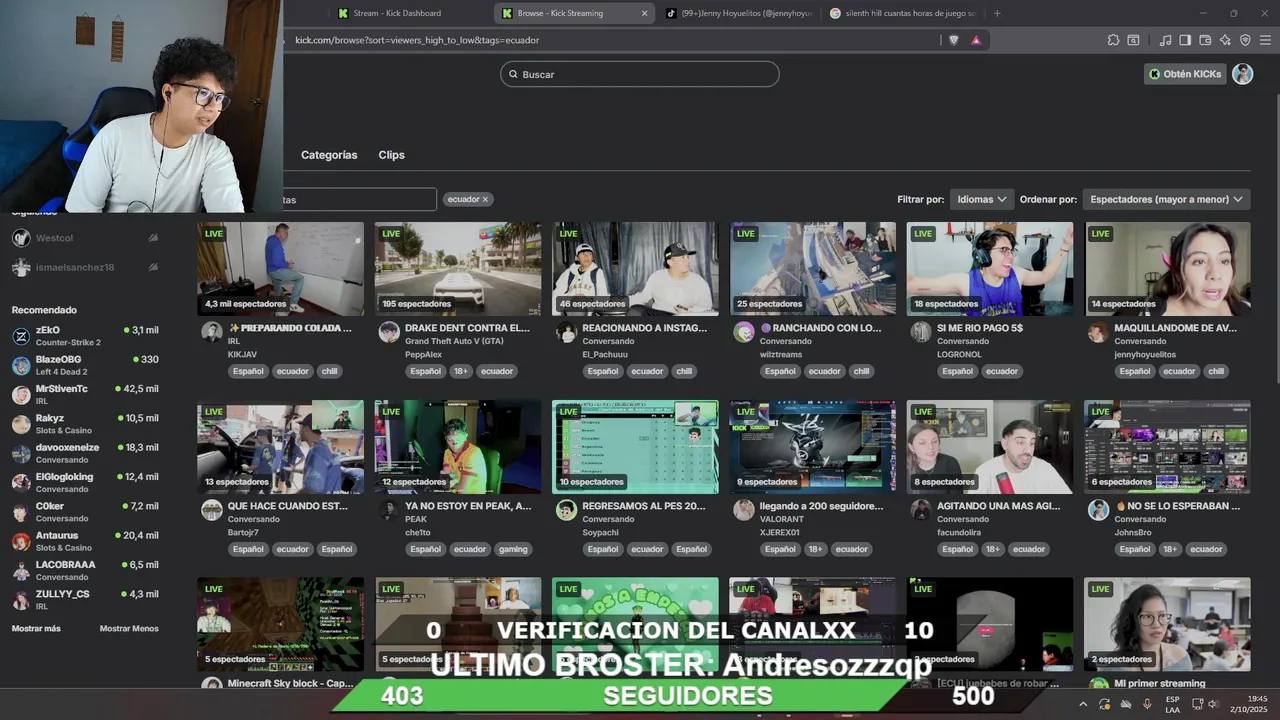The image size is (1280, 720).
Task: Open the PREPARANDO COLADA stream thumbnail
Action: [280, 268]
